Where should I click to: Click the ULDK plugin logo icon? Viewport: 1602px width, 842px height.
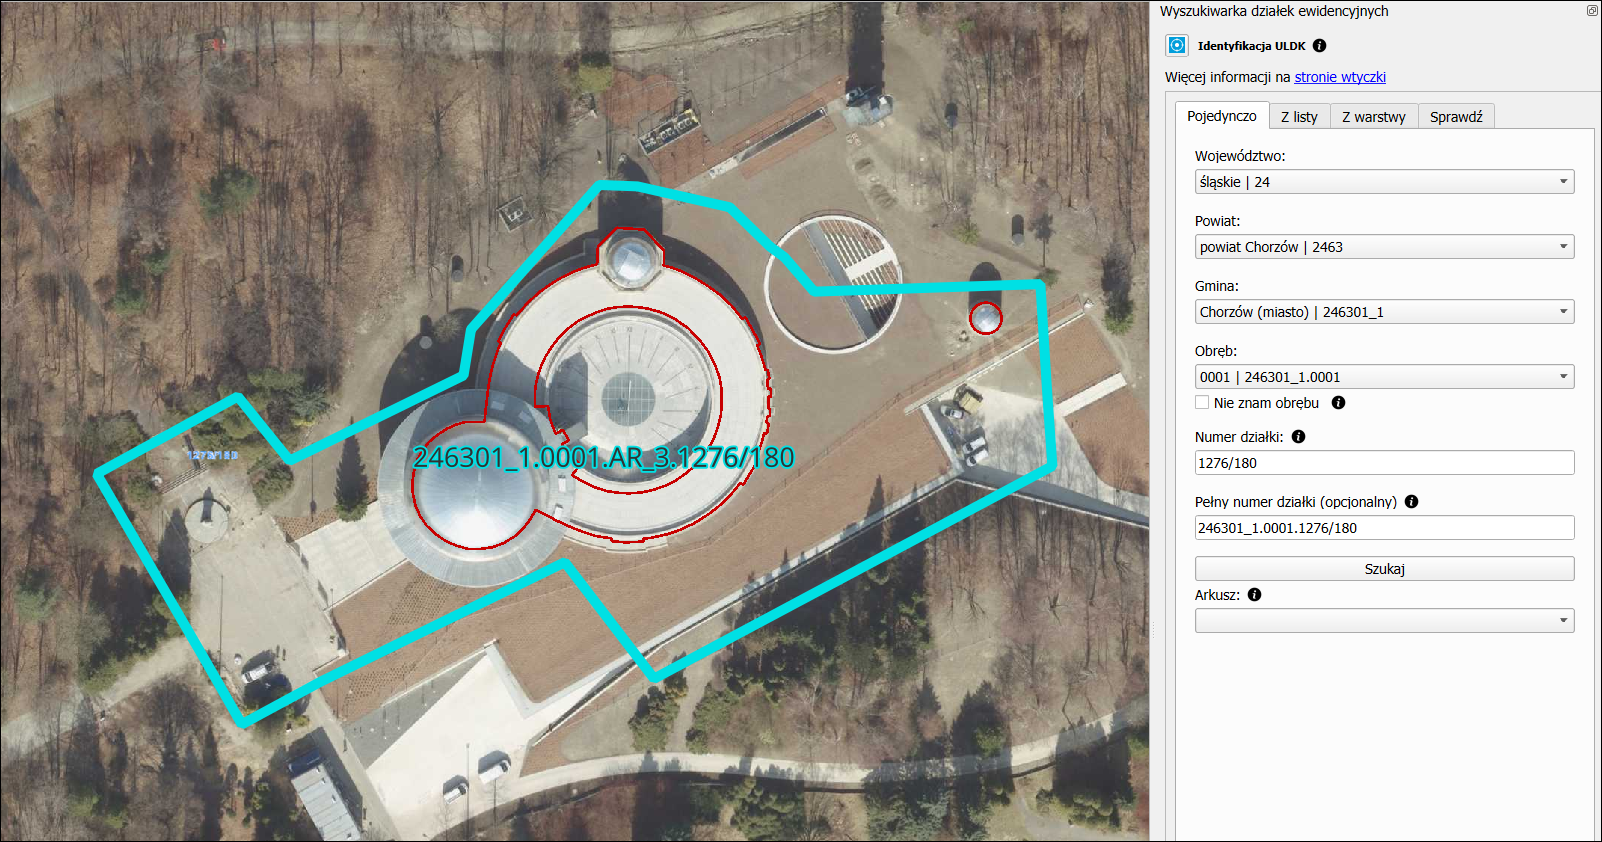(1177, 45)
